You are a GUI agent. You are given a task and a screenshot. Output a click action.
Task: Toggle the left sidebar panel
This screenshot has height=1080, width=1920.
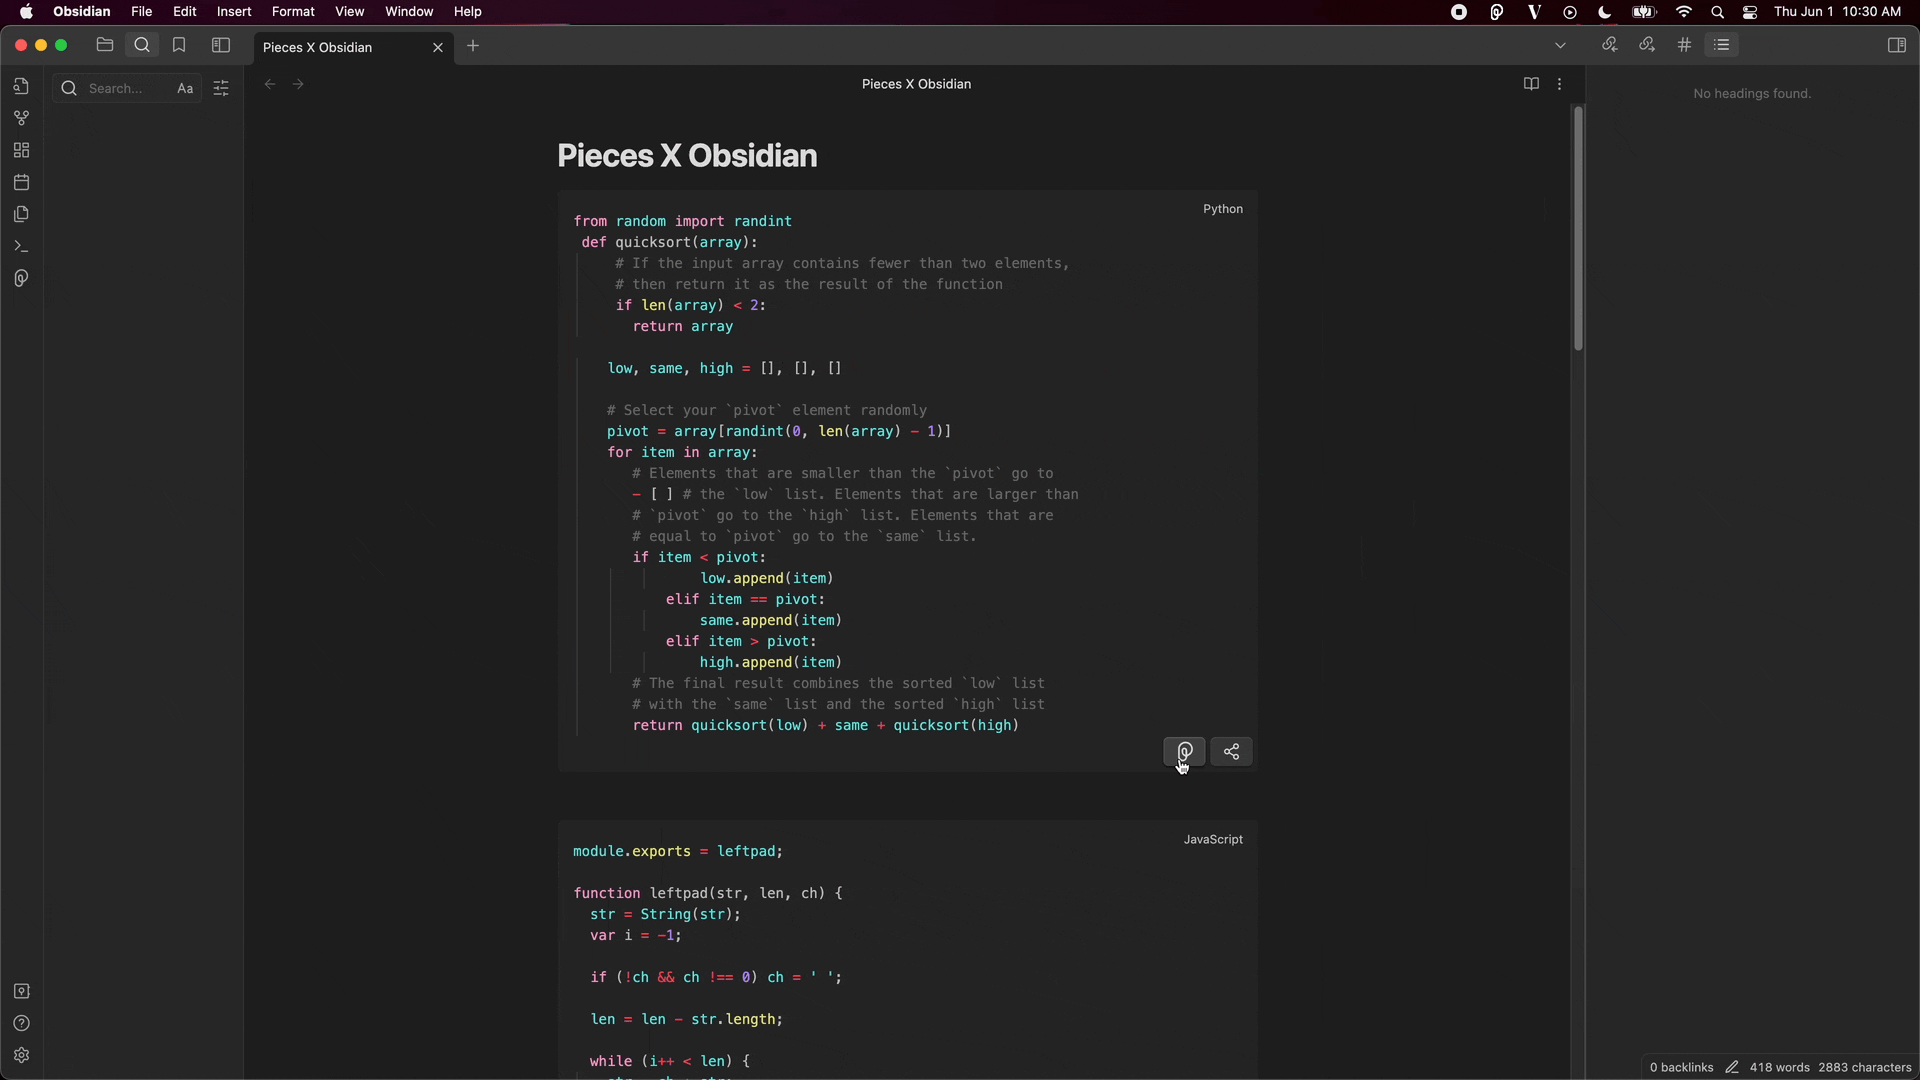pos(221,45)
